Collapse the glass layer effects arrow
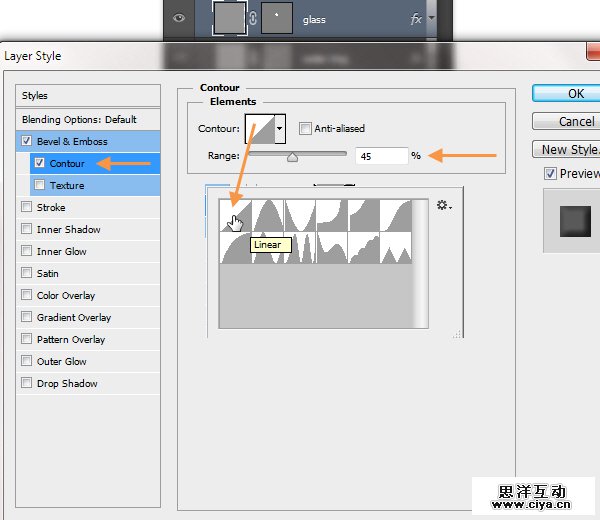Viewport: 600px width, 520px height. [x=431, y=19]
